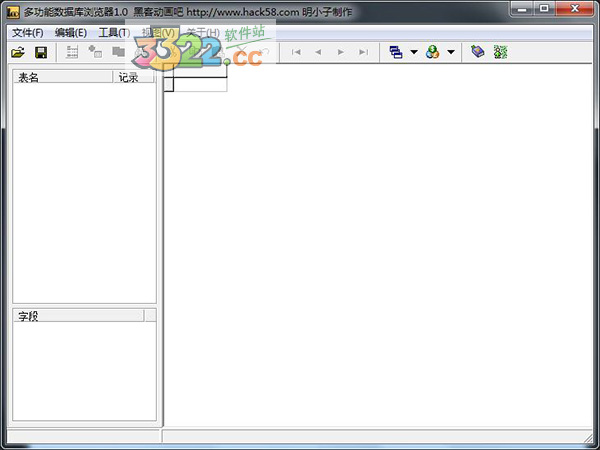Open the 编辑(E) menu
This screenshot has width=600, height=450.
(x=70, y=32)
